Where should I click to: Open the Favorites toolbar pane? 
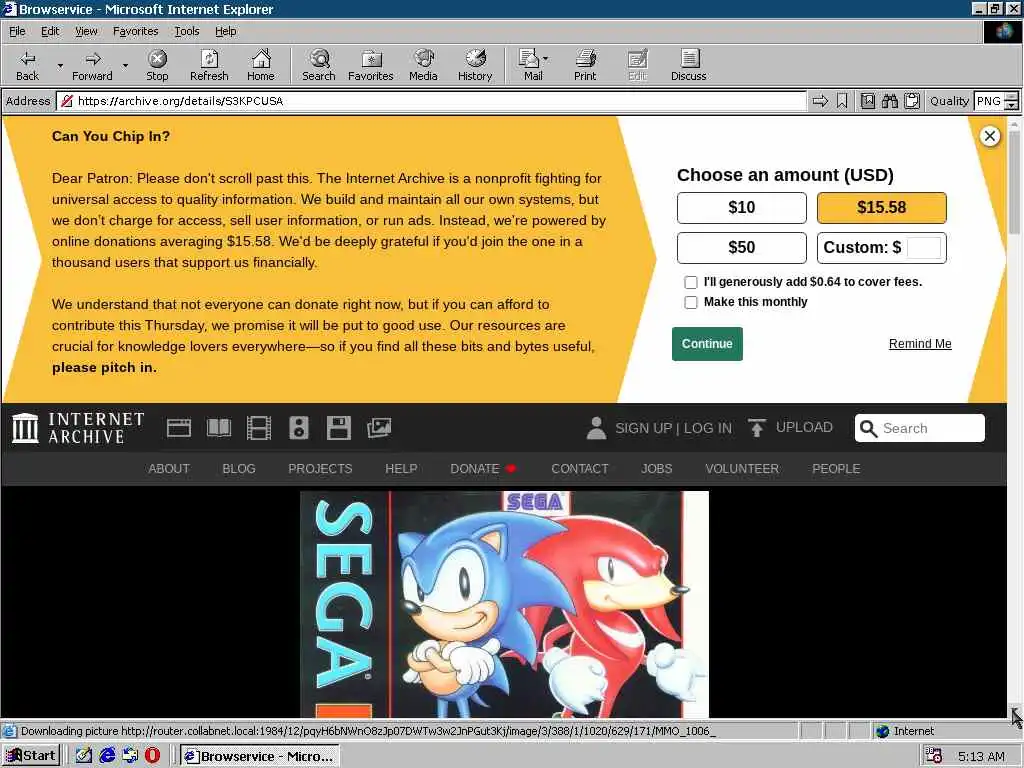click(x=370, y=65)
